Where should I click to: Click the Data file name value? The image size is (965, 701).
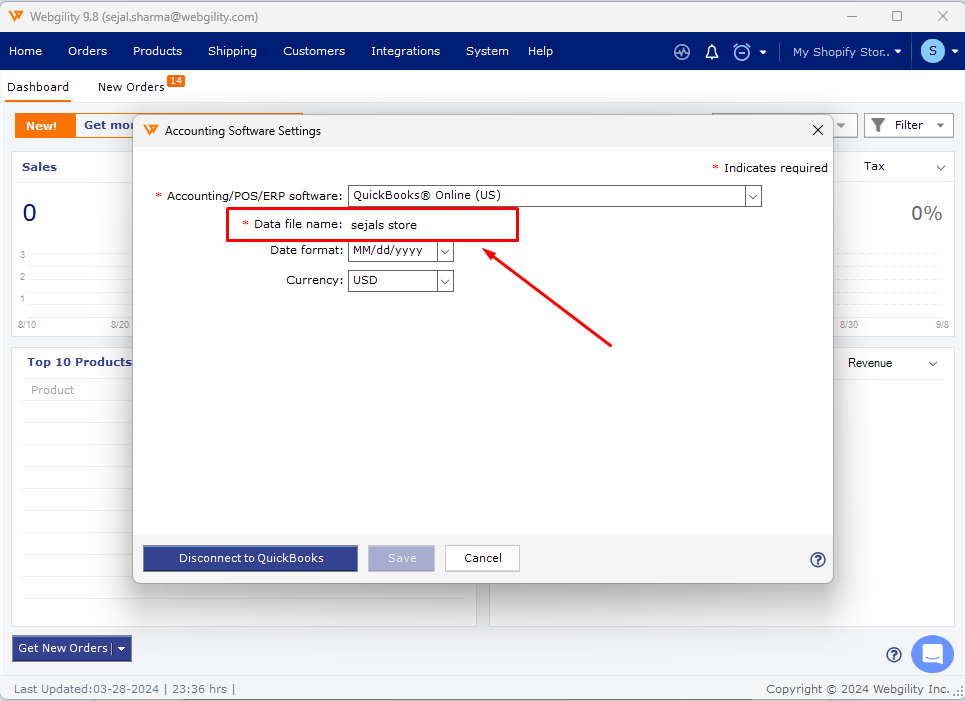click(x=383, y=225)
